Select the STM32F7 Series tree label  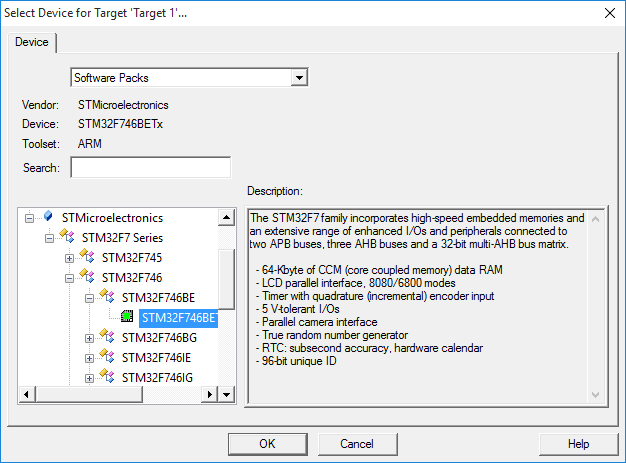point(122,238)
